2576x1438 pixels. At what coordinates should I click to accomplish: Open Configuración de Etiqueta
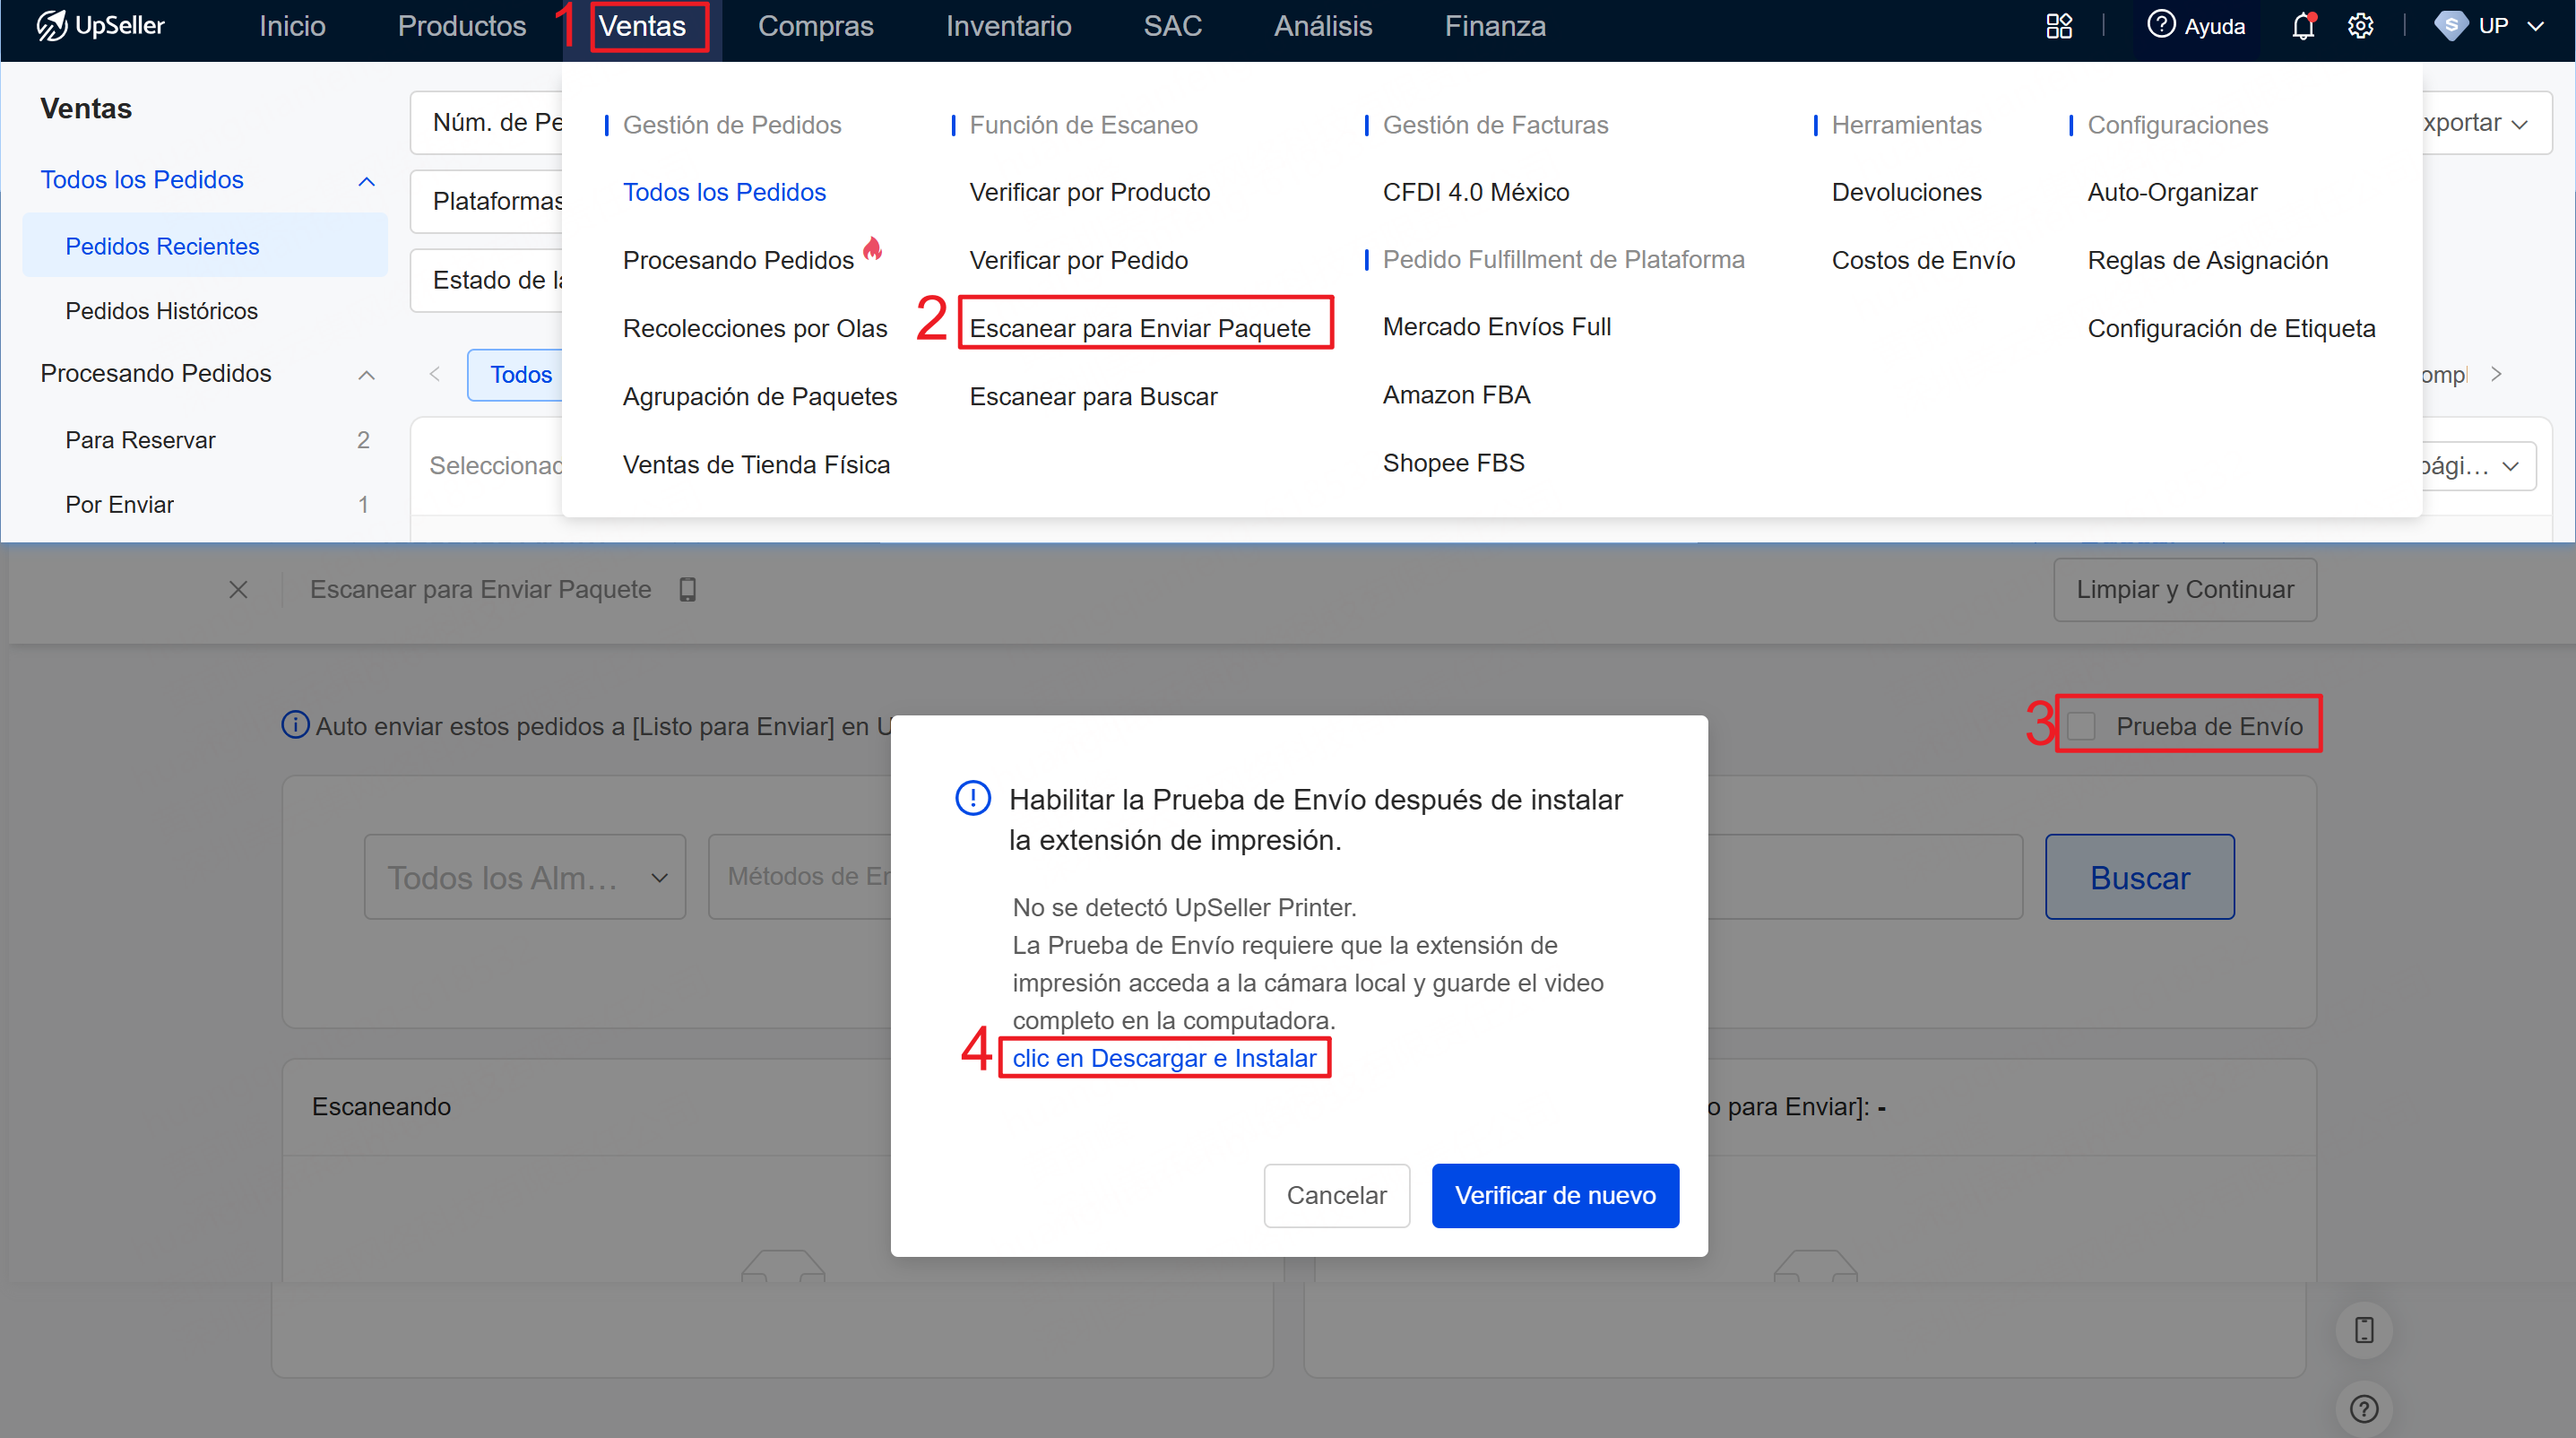pyautogui.click(x=2232, y=328)
